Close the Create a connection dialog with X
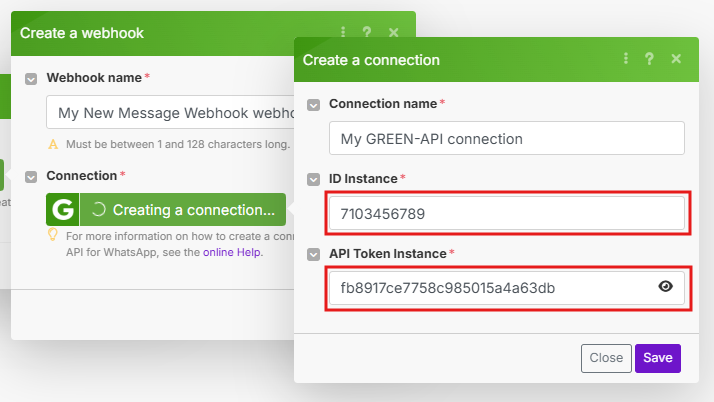 [676, 59]
